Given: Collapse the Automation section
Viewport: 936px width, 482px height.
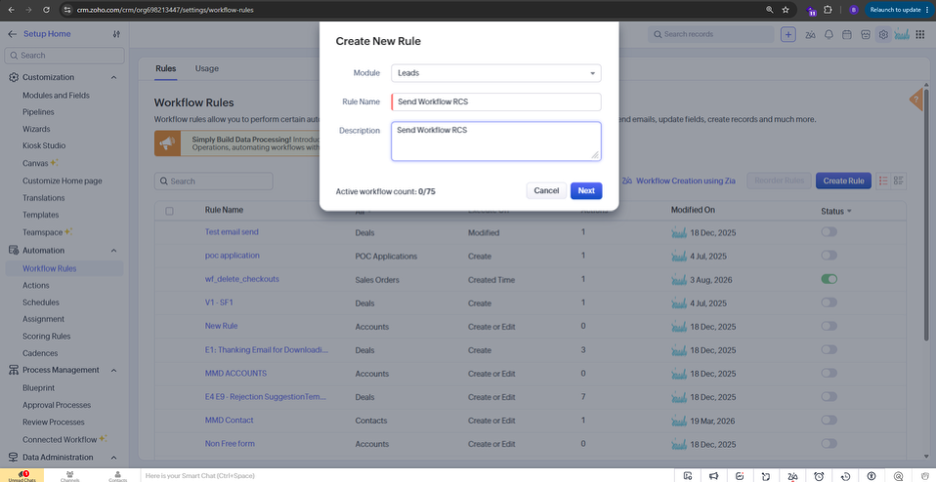Looking at the screenshot, I should [114, 250].
